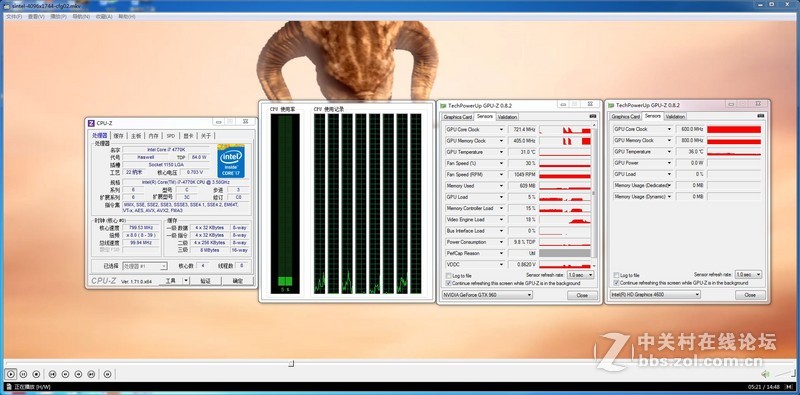Screen dimensions: 800x395
Task: Click the screenshot camera icon in the HD 4600 GPU-Z
Action: [761, 116]
